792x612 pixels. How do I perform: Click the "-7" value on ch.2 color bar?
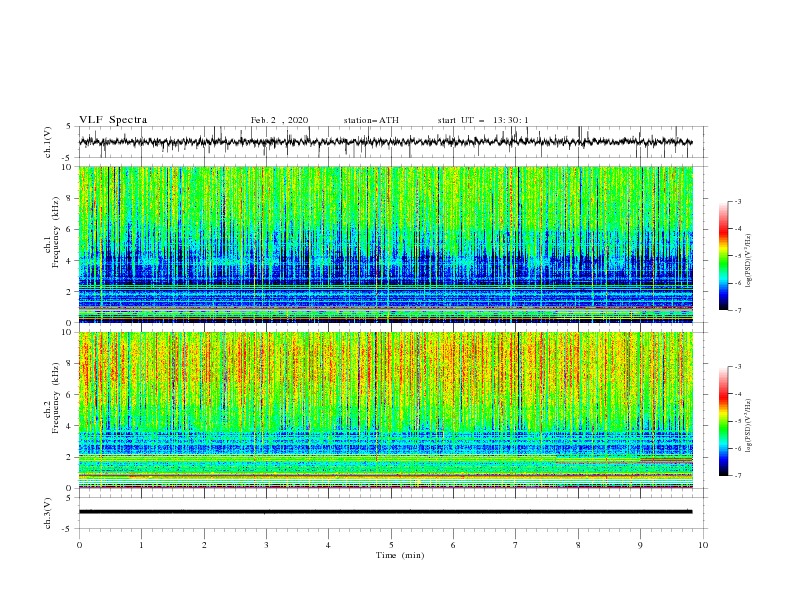(x=737, y=476)
